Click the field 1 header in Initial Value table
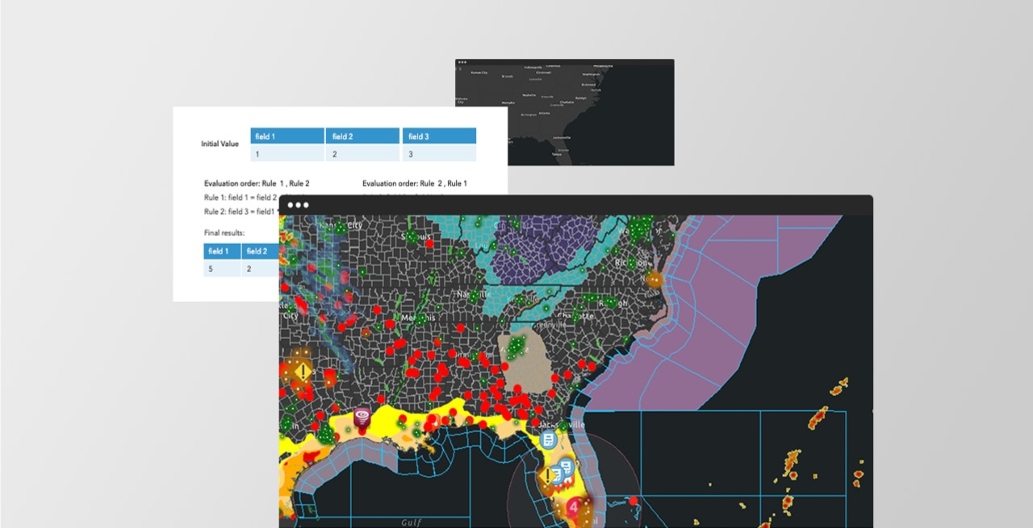1033x528 pixels. pyautogui.click(x=287, y=136)
